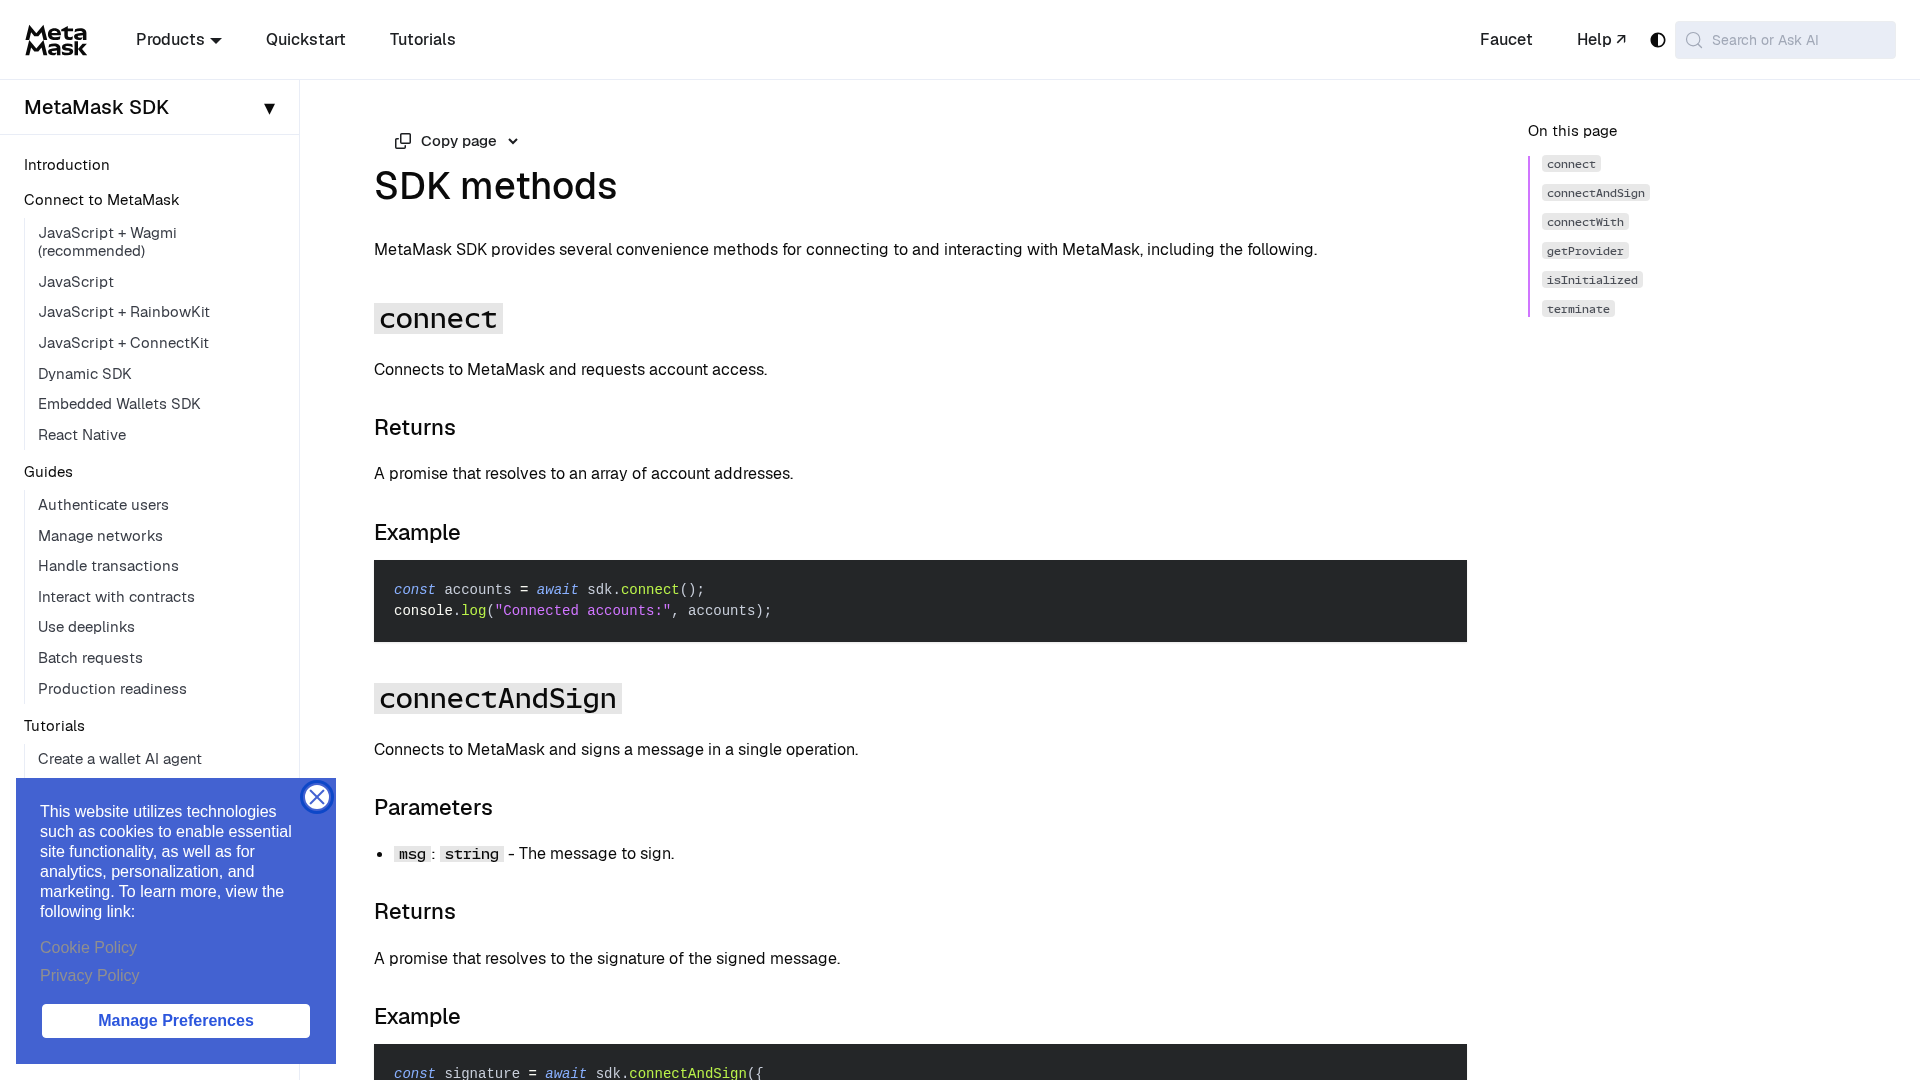Click the Manage Preferences button
The width and height of the screenshot is (1920, 1080).
pos(176,1021)
